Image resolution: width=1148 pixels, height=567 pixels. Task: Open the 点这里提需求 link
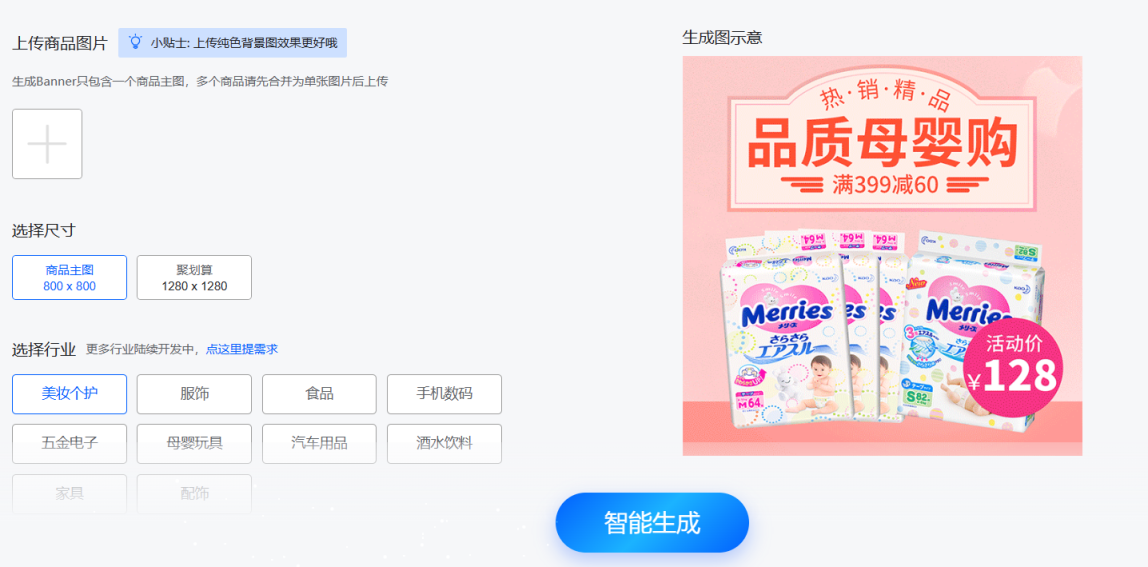pos(242,349)
